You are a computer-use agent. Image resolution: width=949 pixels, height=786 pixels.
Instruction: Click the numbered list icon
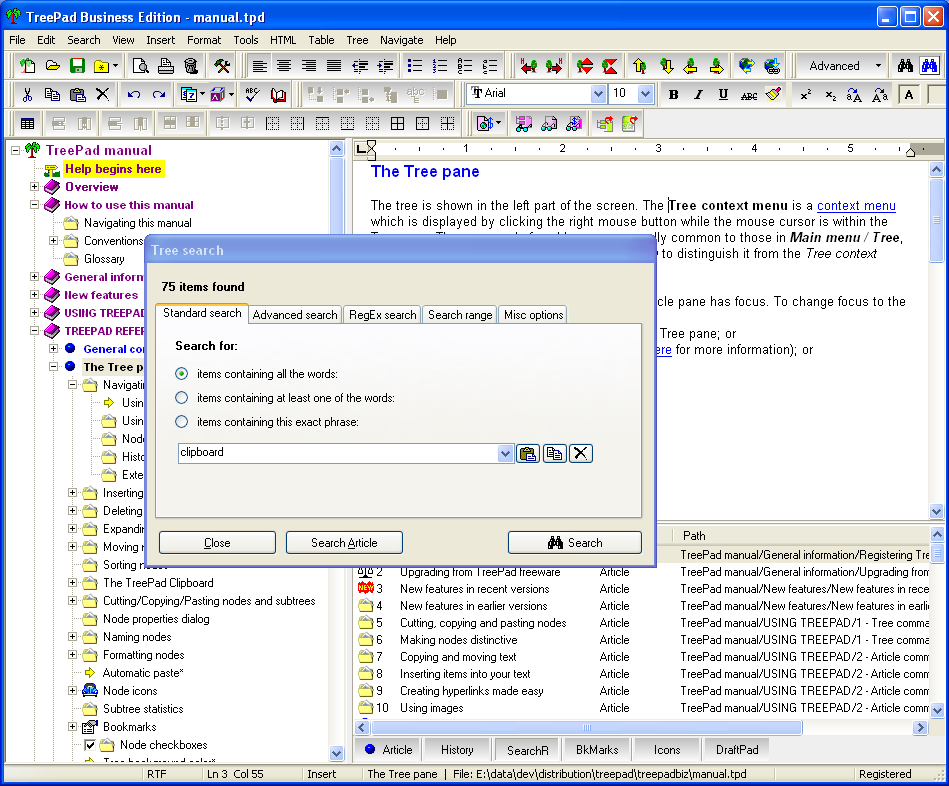(440, 65)
